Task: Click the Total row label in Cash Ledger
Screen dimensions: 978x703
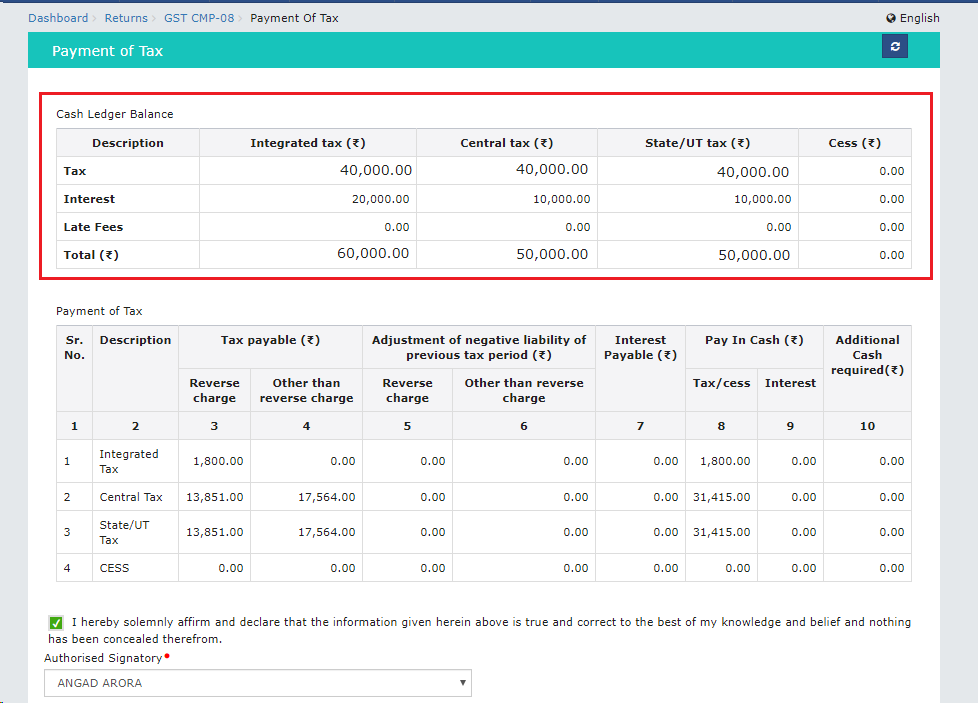Action: (91, 255)
